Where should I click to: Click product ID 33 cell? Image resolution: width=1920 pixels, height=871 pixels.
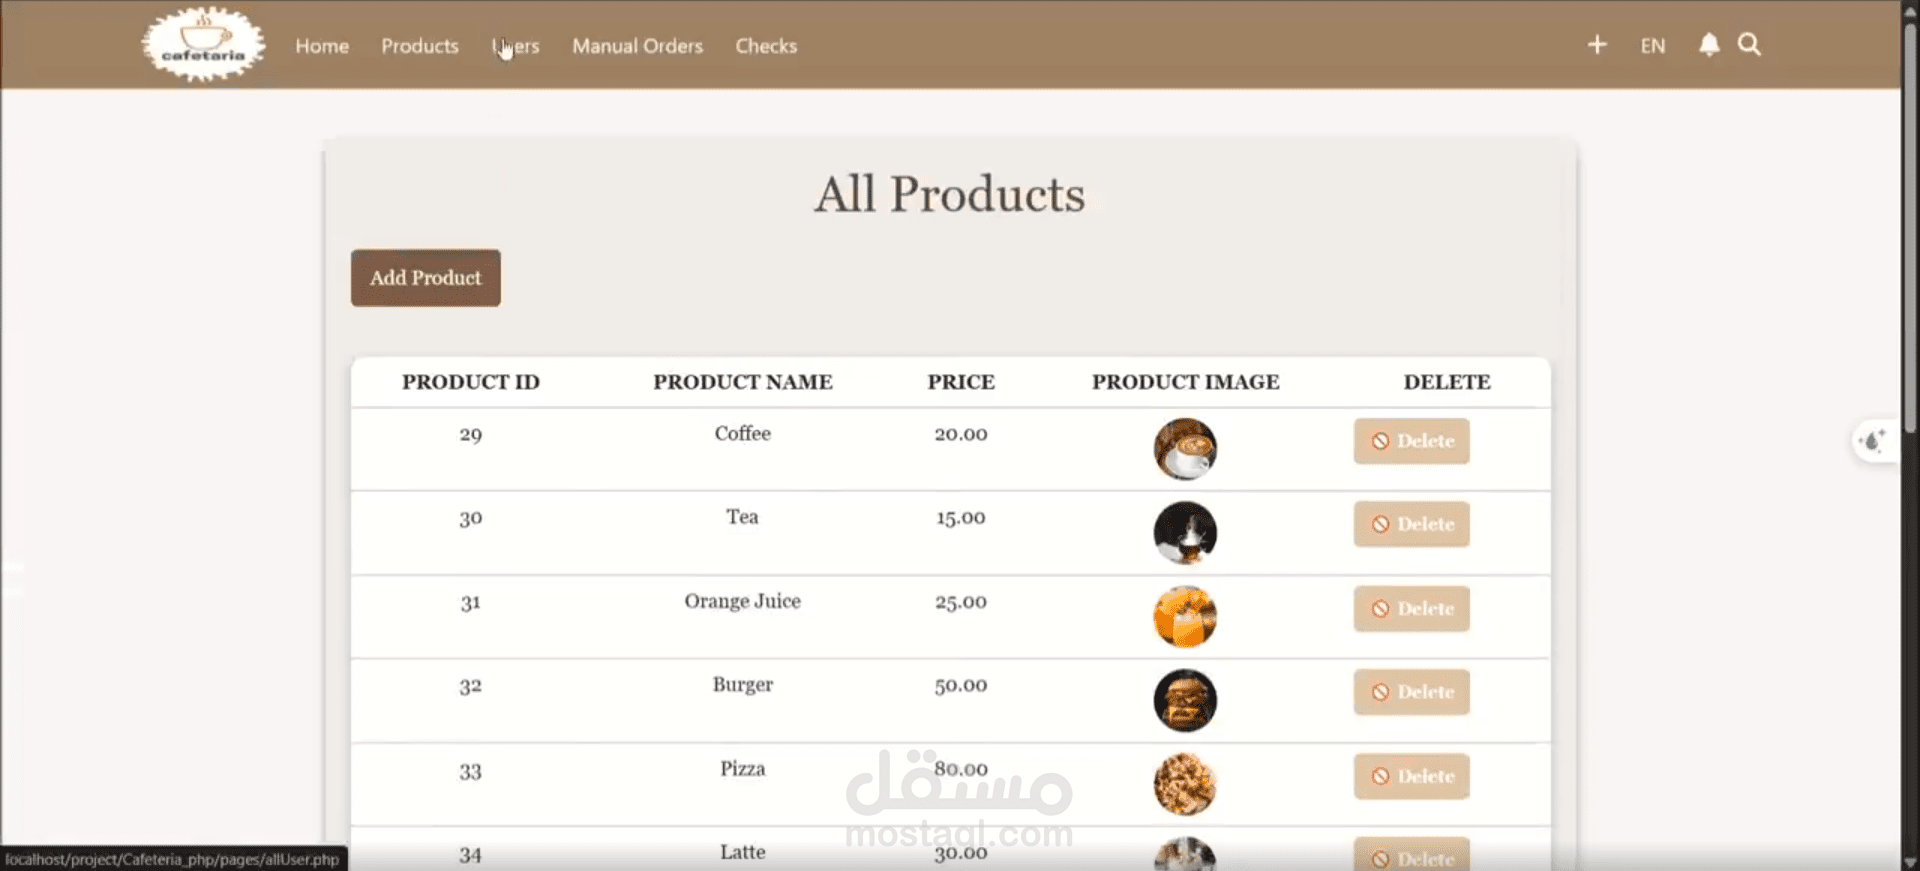click(471, 772)
